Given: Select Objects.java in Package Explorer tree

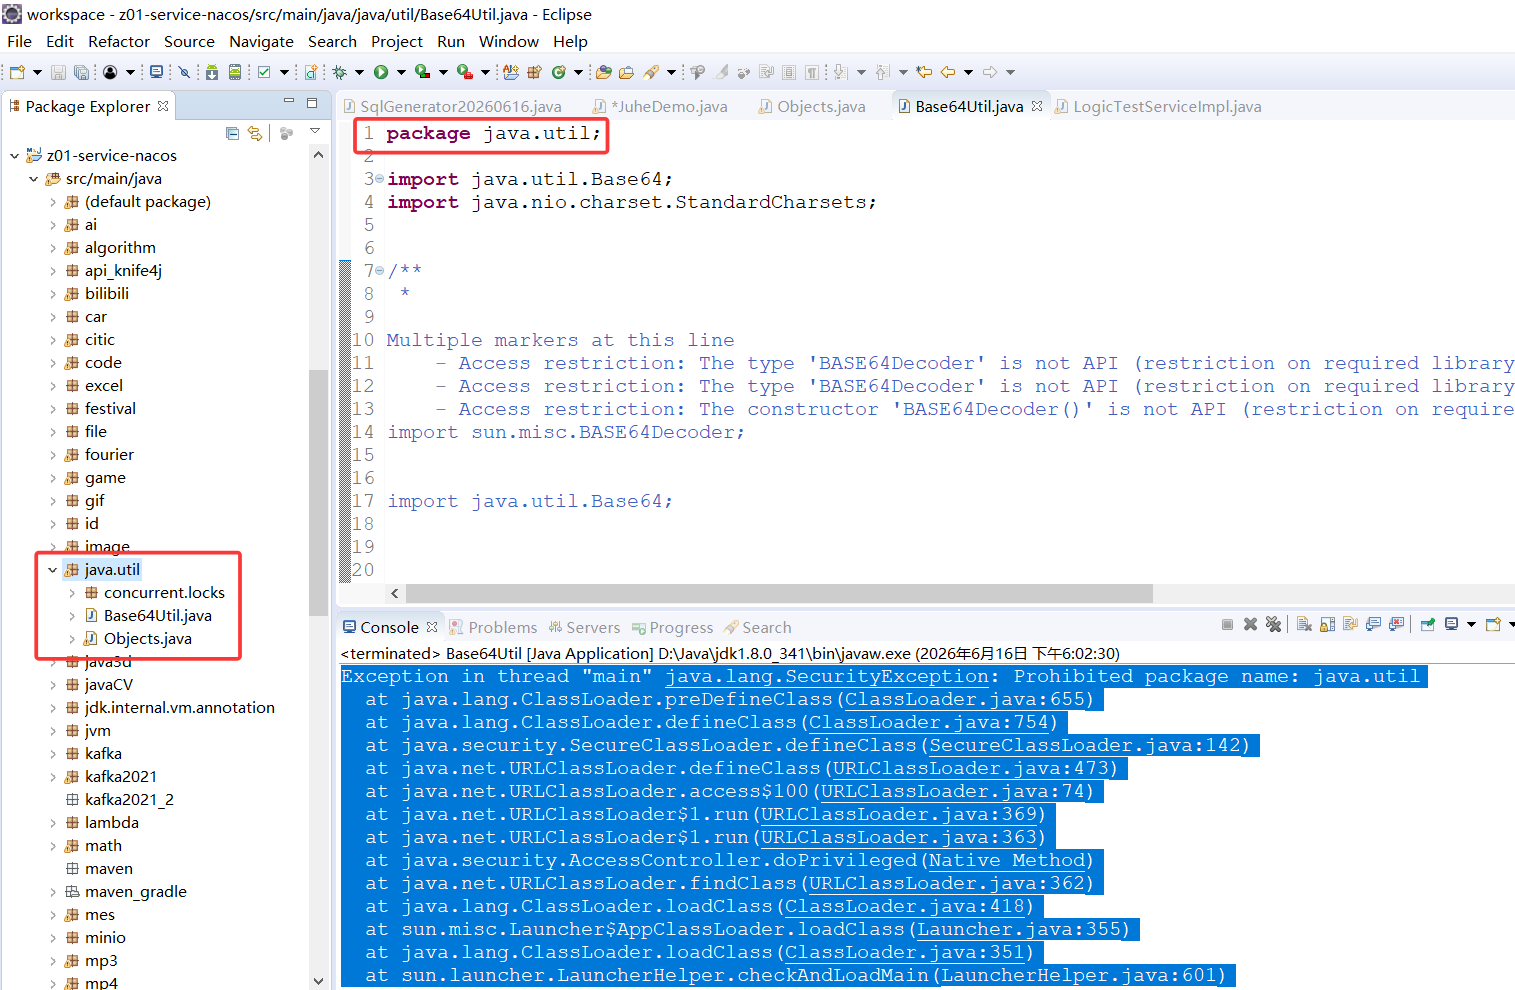Looking at the screenshot, I should (147, 639).
